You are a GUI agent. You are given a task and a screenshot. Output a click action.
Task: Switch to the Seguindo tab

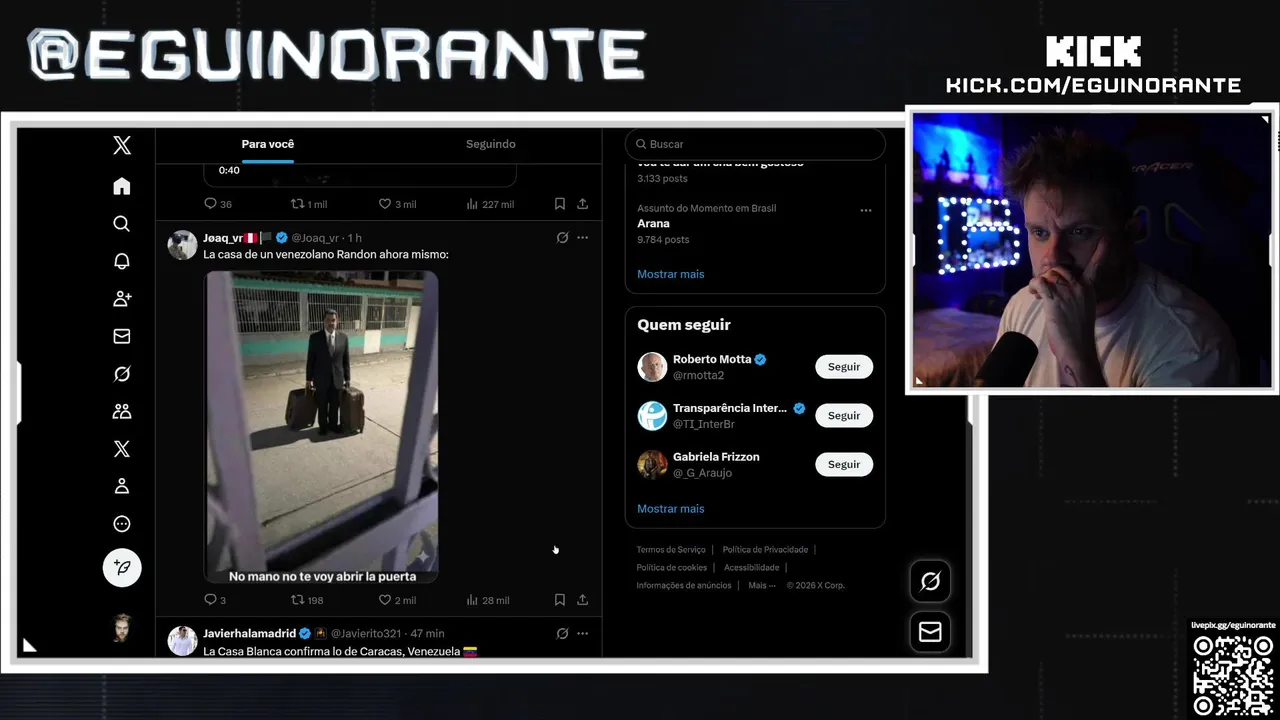491,144
